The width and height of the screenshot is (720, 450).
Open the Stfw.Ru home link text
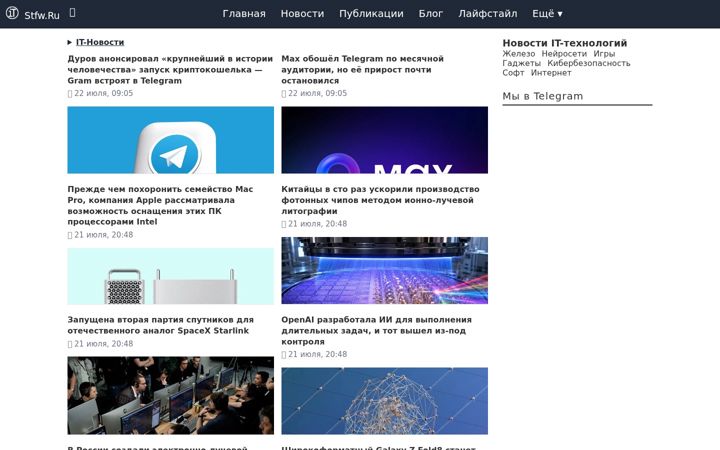[42, 15]
